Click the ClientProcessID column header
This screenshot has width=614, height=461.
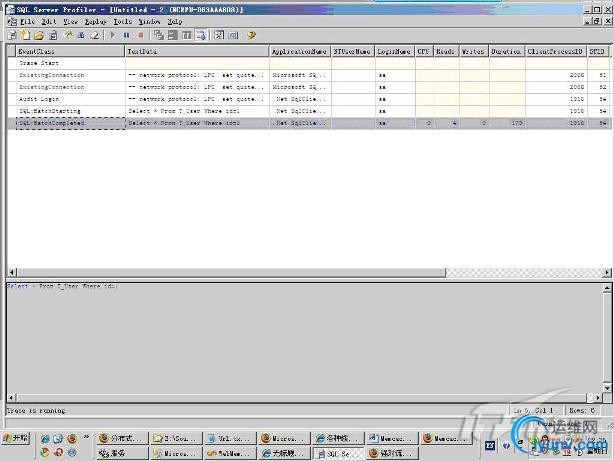[556, 51]
